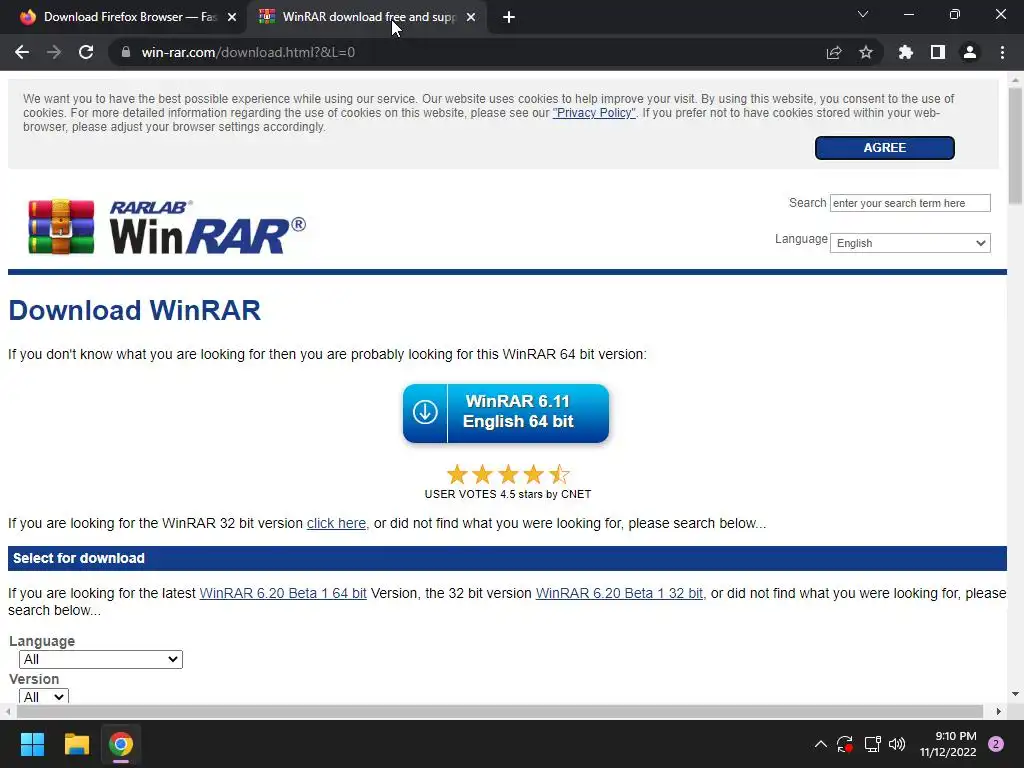The width and height of the screenshot is (1024, 768).
Task: Open the network tray icon
Action: click(872, 744)
